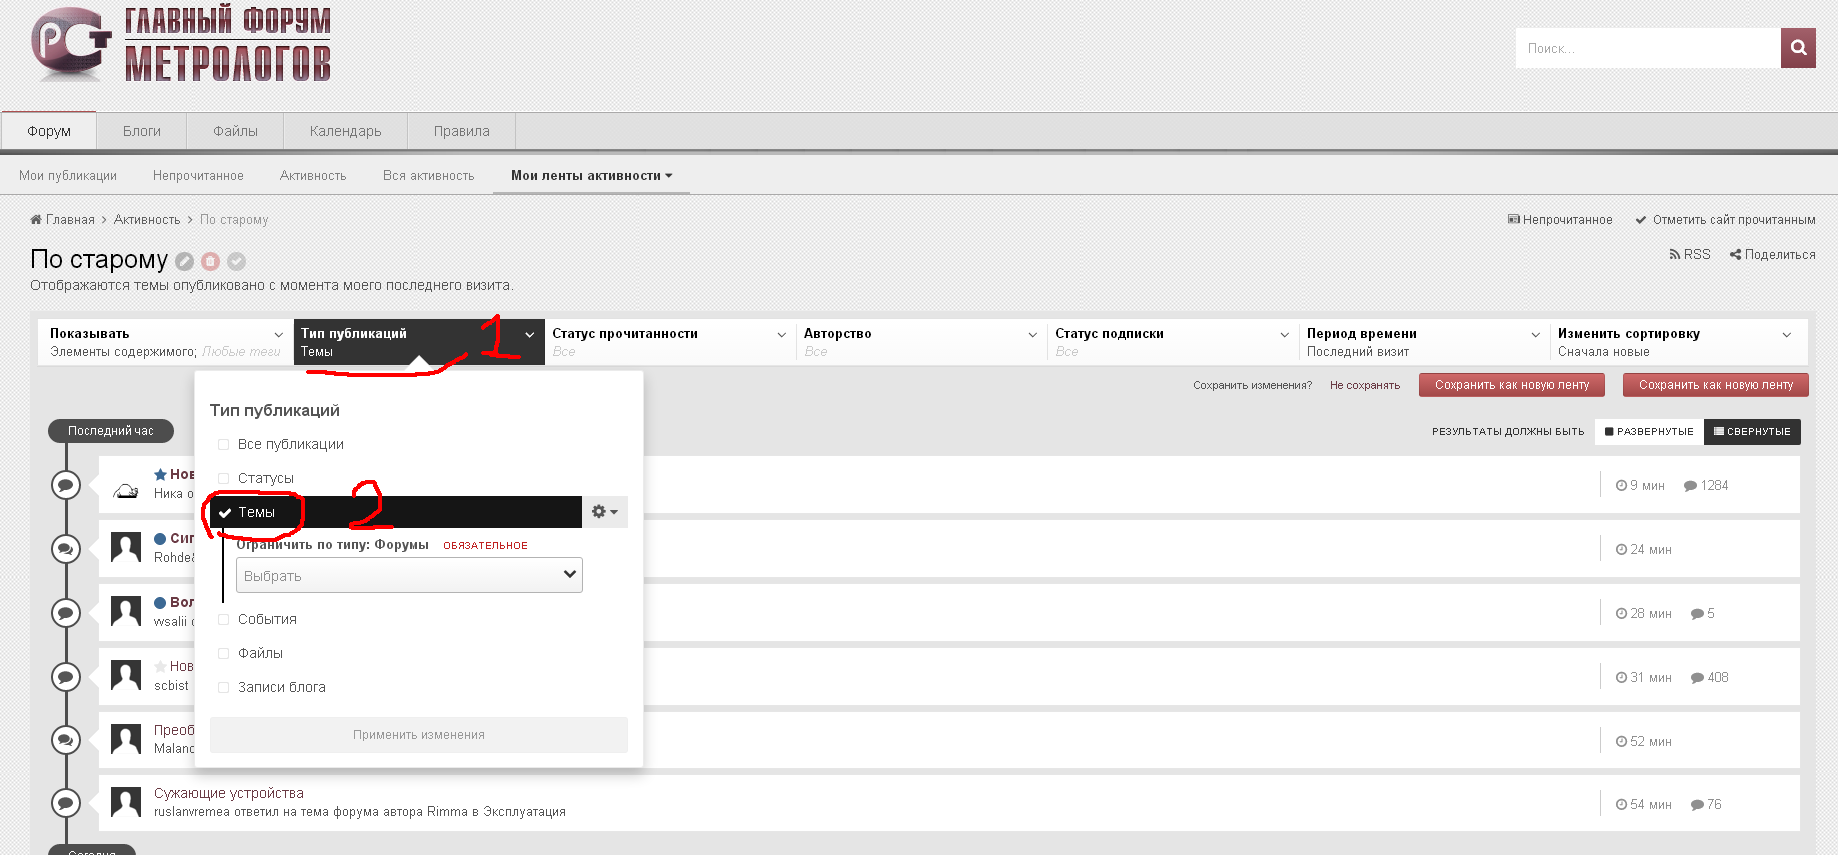Check the 'Все публикации' checkbox
The height and width of the screenshot is (855, 1838).
point(224,445)
